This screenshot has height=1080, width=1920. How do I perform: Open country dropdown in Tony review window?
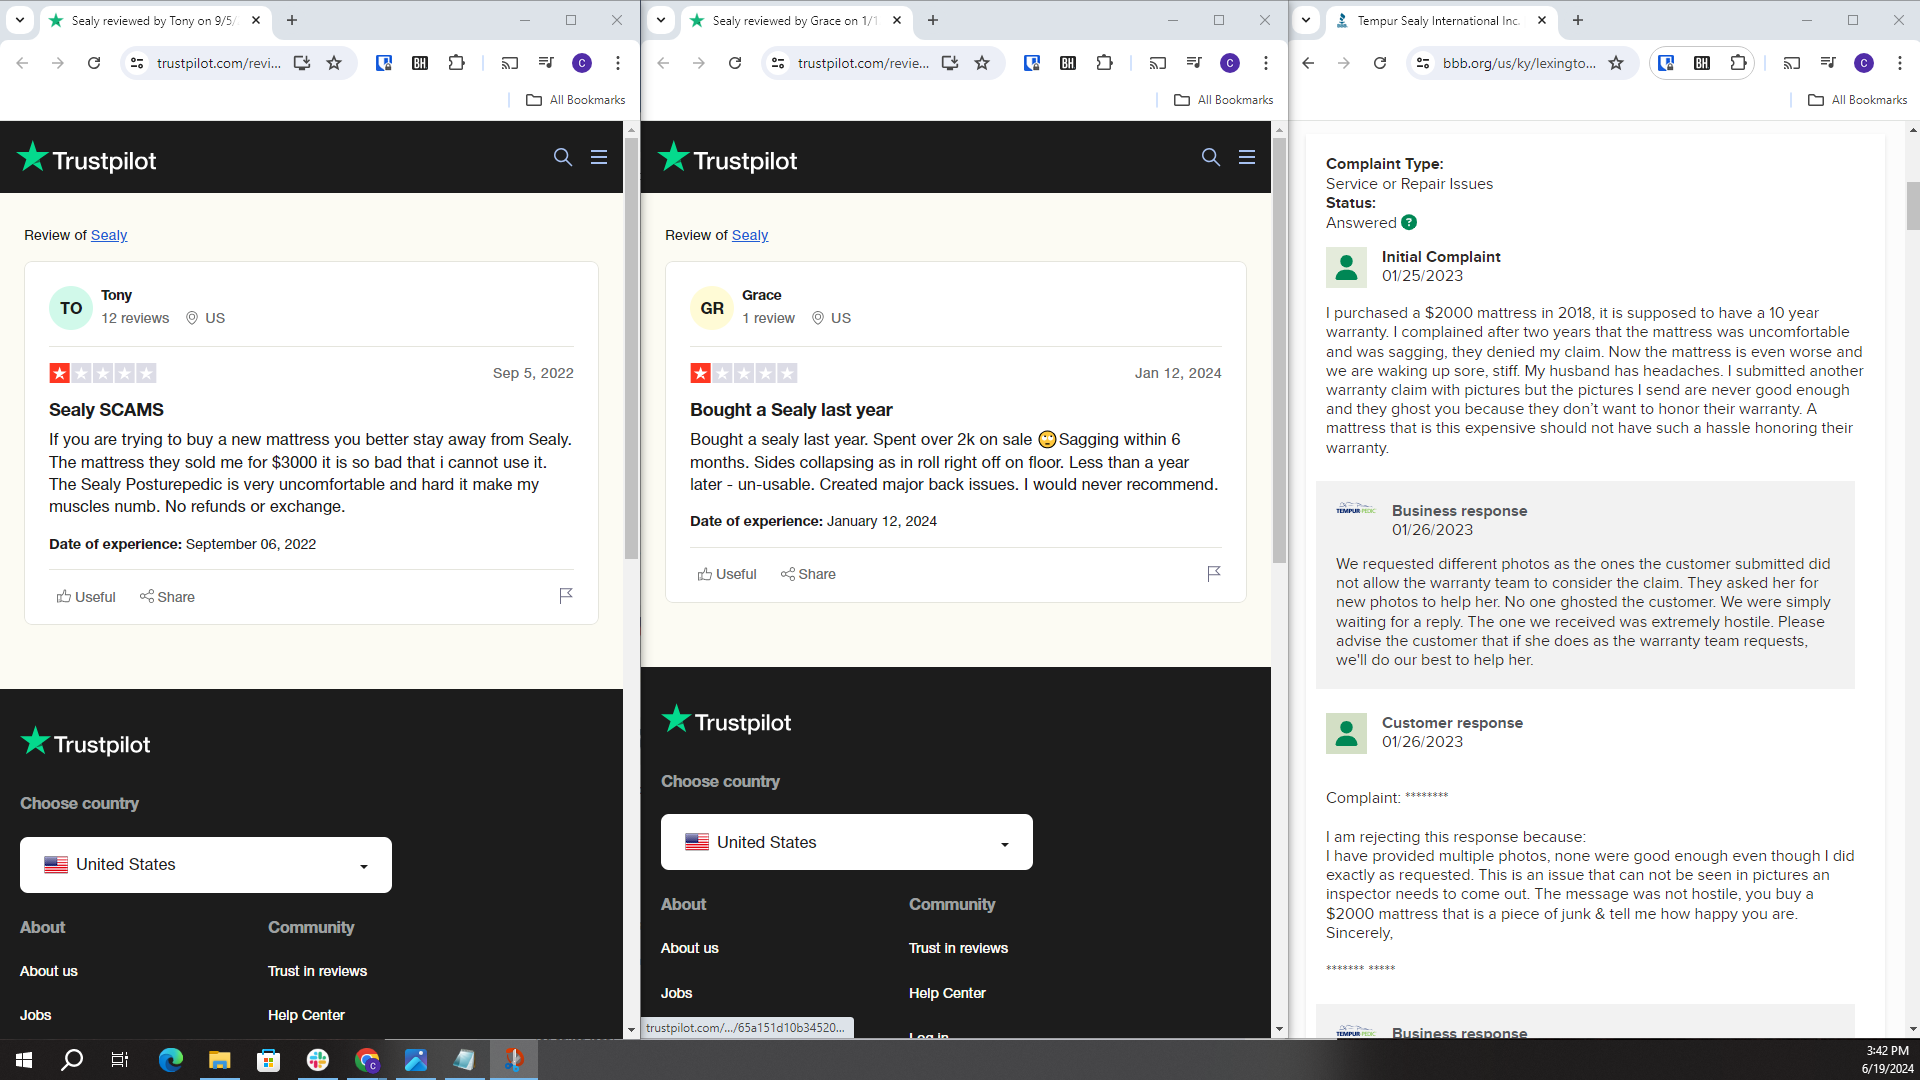[x=206, y=865]
